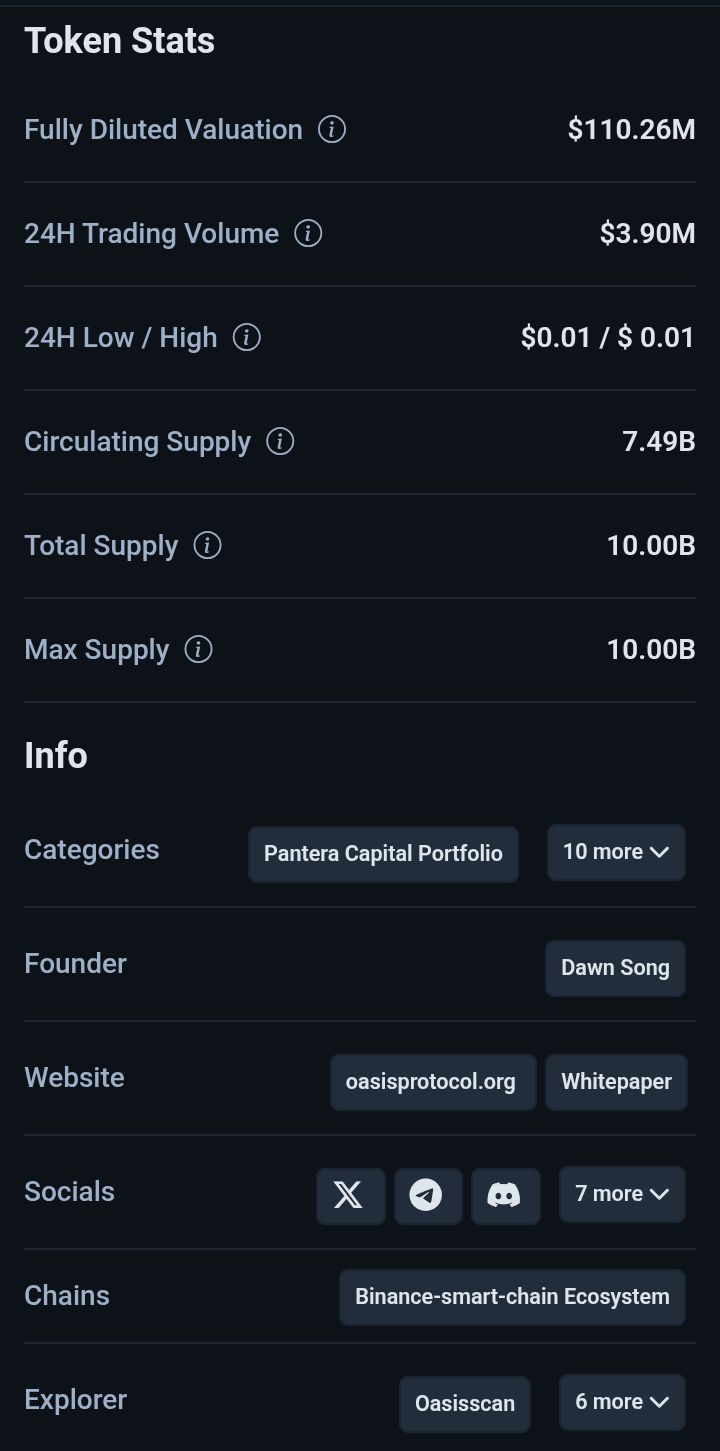Click the 7.49B circulating supply value
Screen dimensions: 720x1451
point(658,442)
